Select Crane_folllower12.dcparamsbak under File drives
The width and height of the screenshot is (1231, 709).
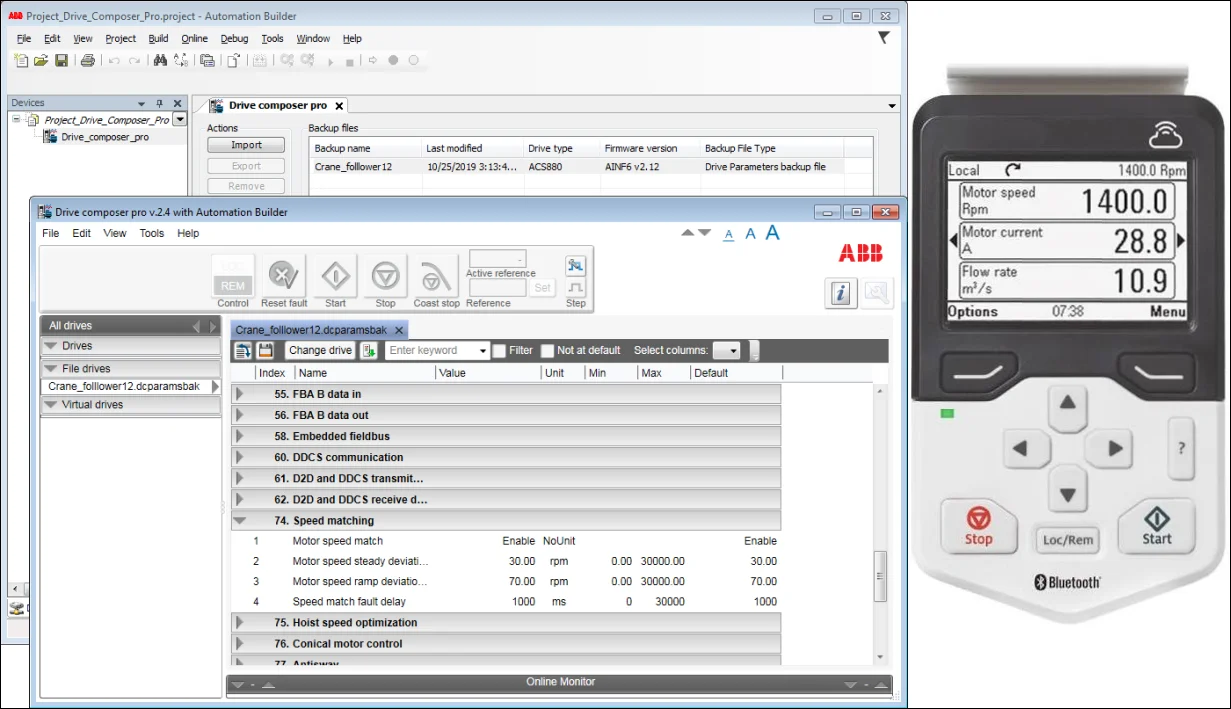[x=124, y=386]
